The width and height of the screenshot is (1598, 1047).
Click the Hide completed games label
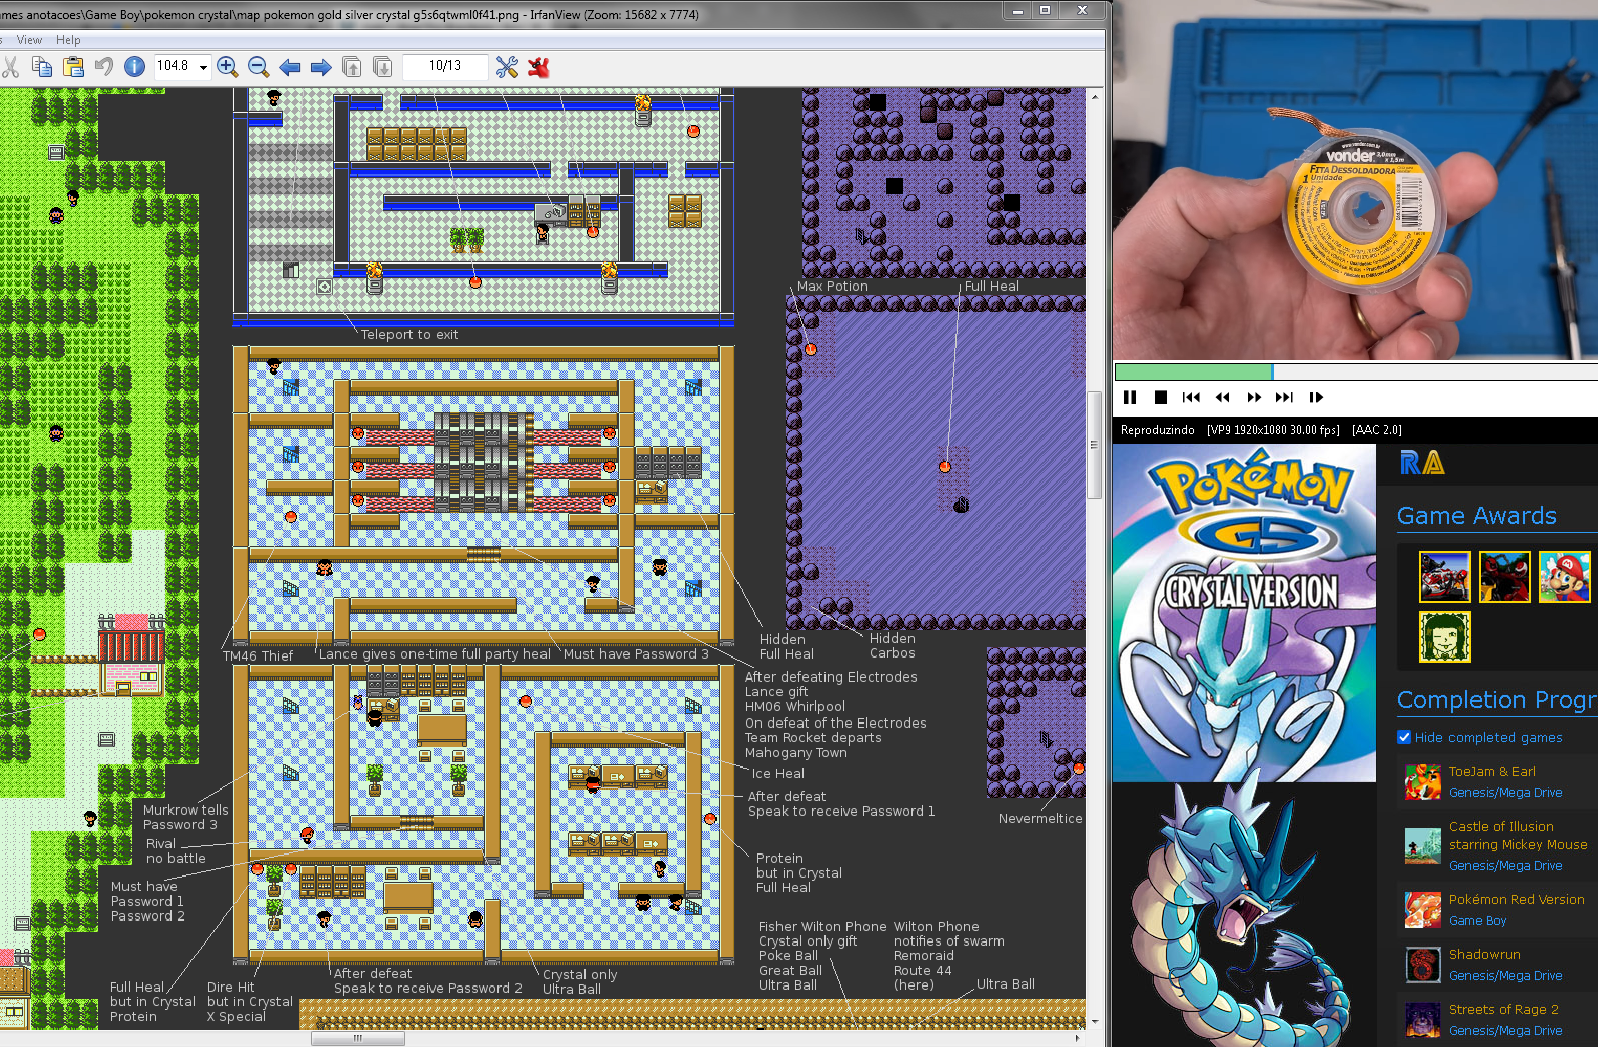(1488, 737)
